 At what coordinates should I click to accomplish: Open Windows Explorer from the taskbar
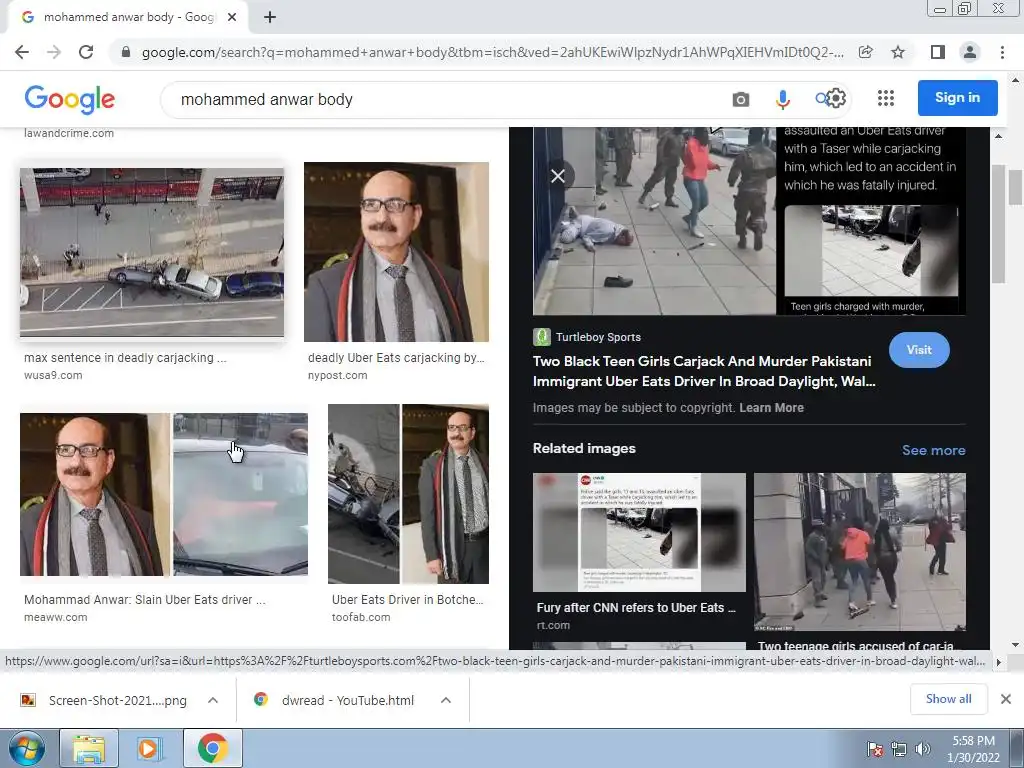click(89, 748)
